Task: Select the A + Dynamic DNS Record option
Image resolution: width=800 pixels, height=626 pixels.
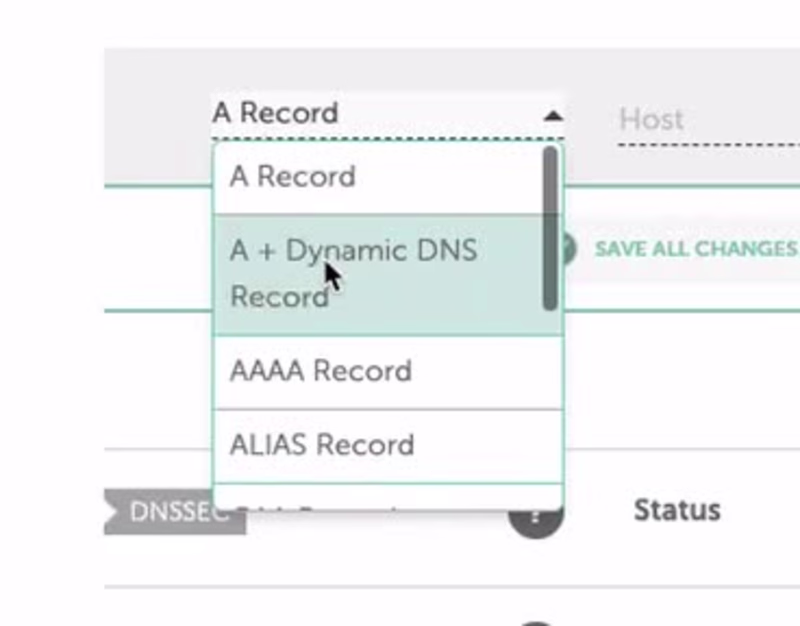Action: coord(379,274)
